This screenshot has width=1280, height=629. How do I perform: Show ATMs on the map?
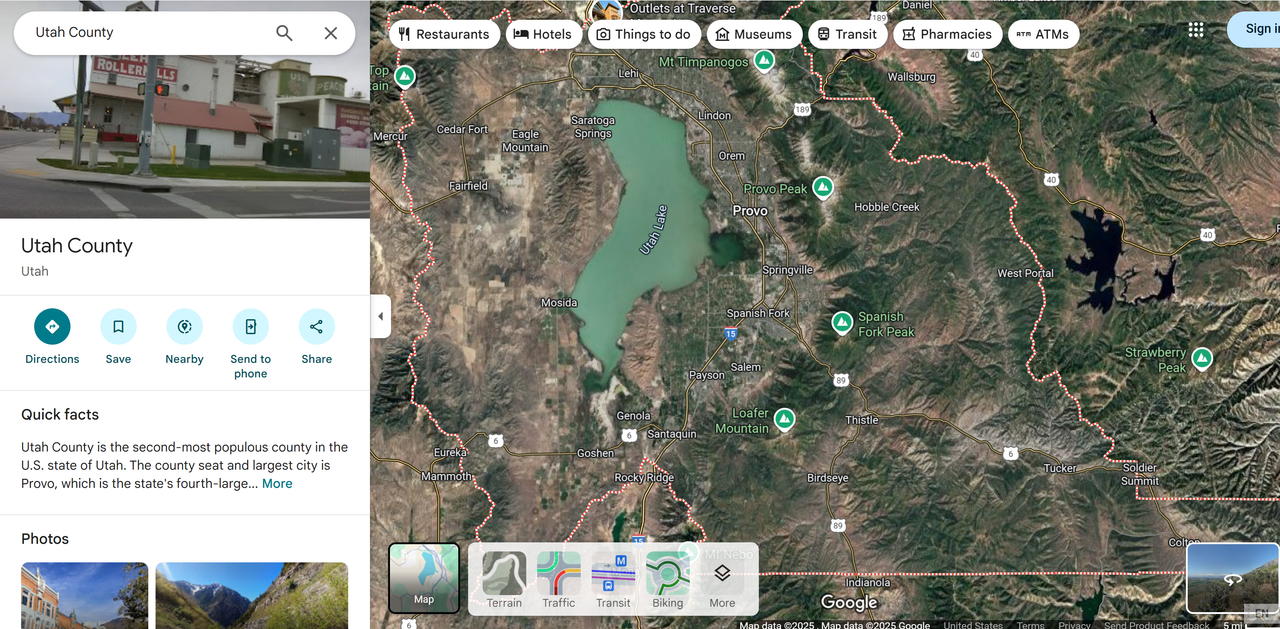click(1043, 34)
